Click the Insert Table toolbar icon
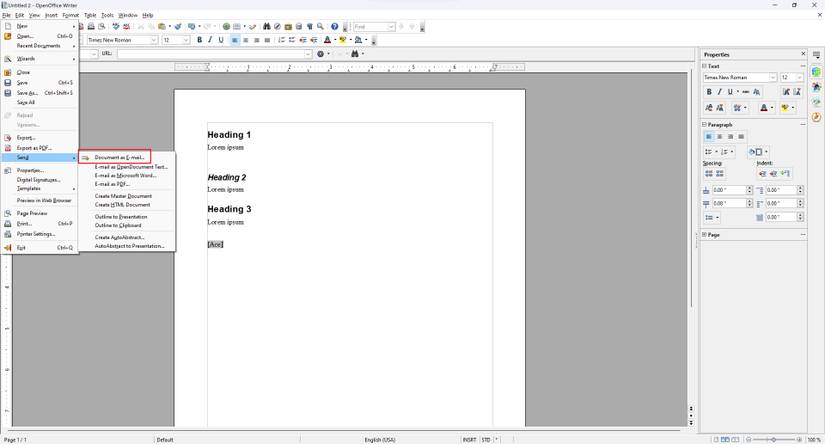Screen dimensions: 825x444 [237, 27]
